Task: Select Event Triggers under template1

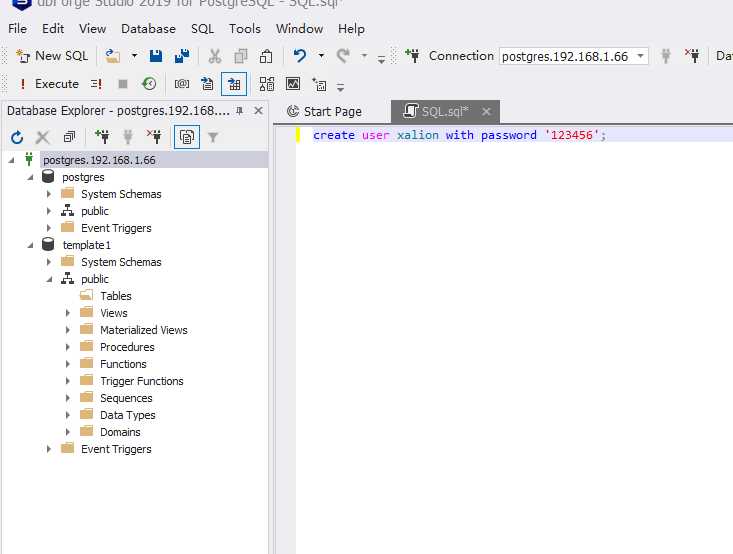Action: coord(116,449)
